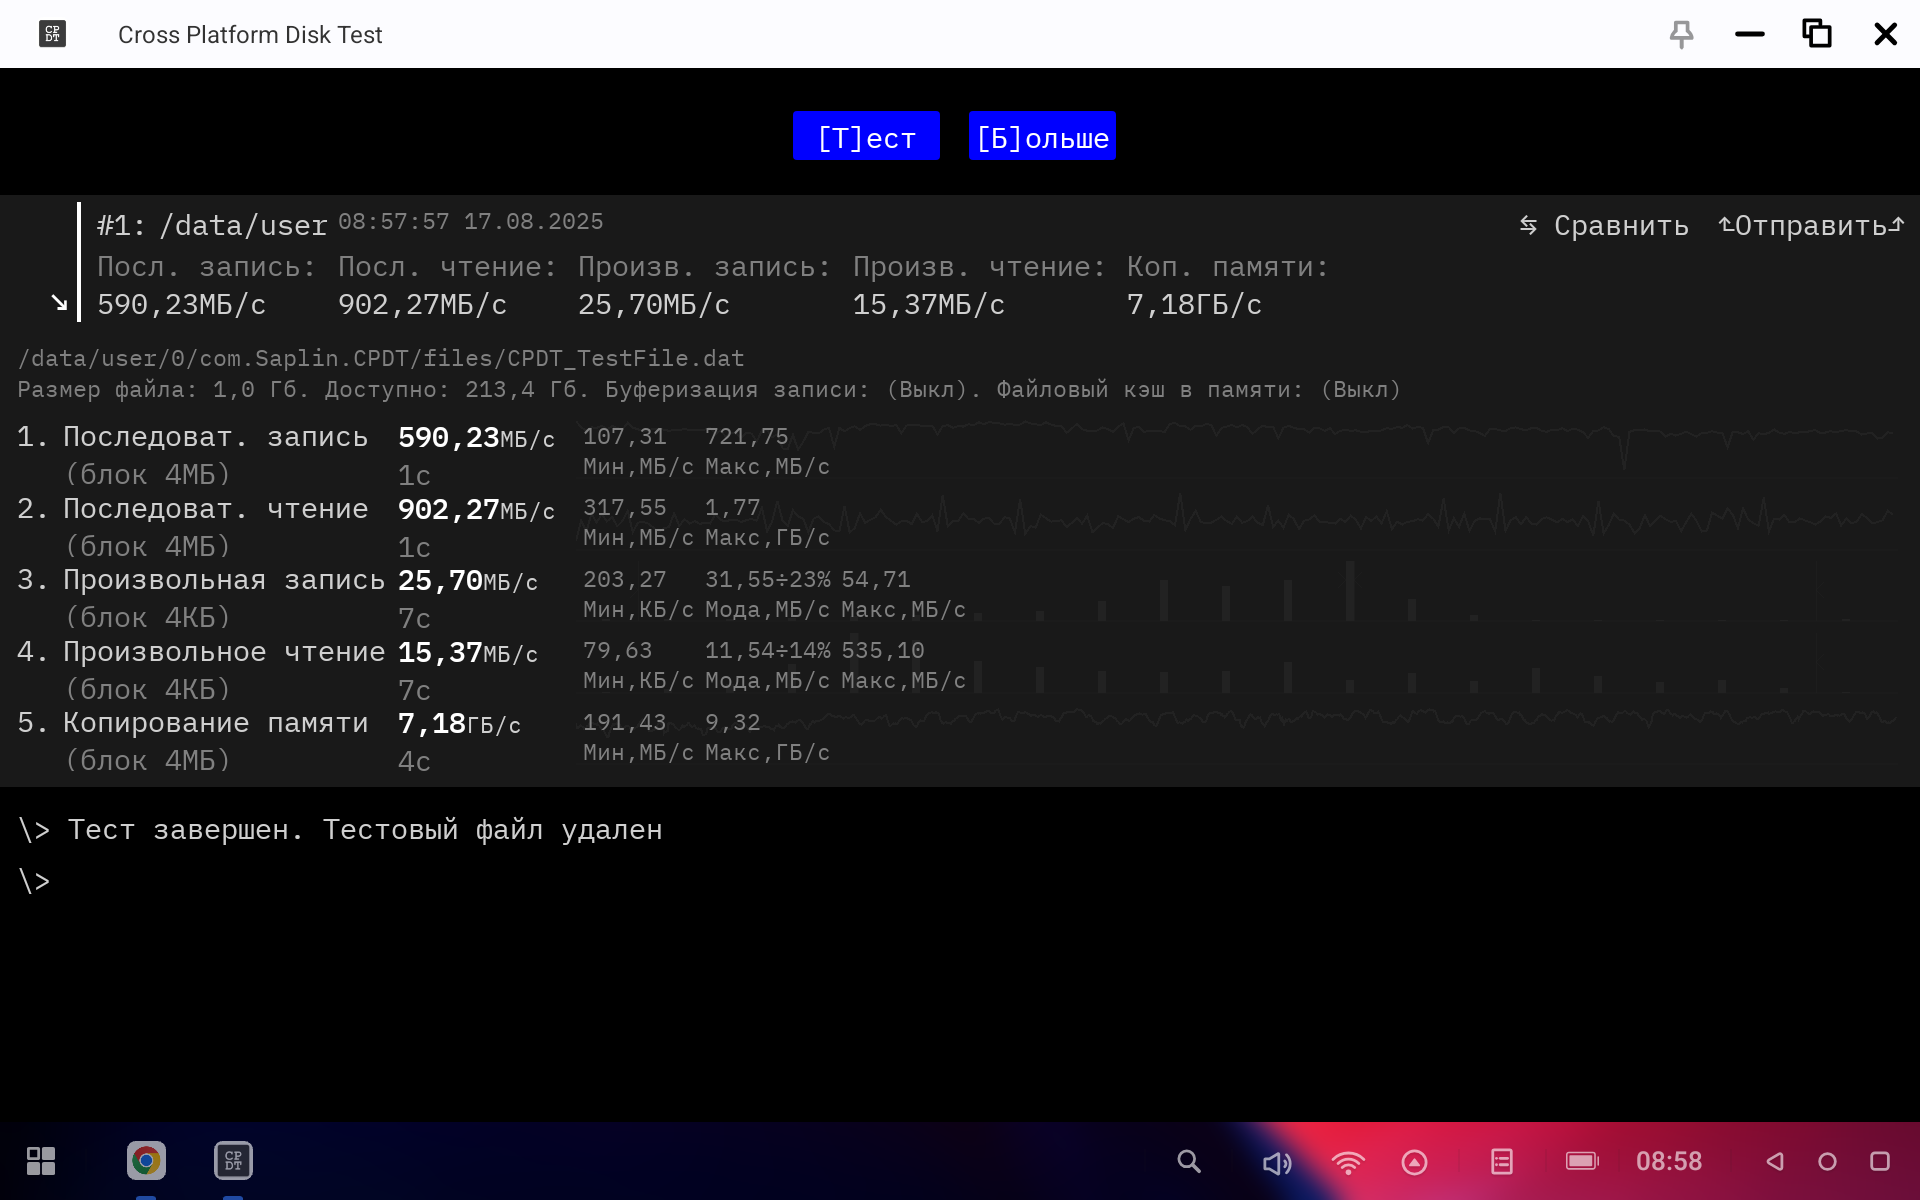
Task: Click the battery status icon
Action: click(x=1581, y=1161)
